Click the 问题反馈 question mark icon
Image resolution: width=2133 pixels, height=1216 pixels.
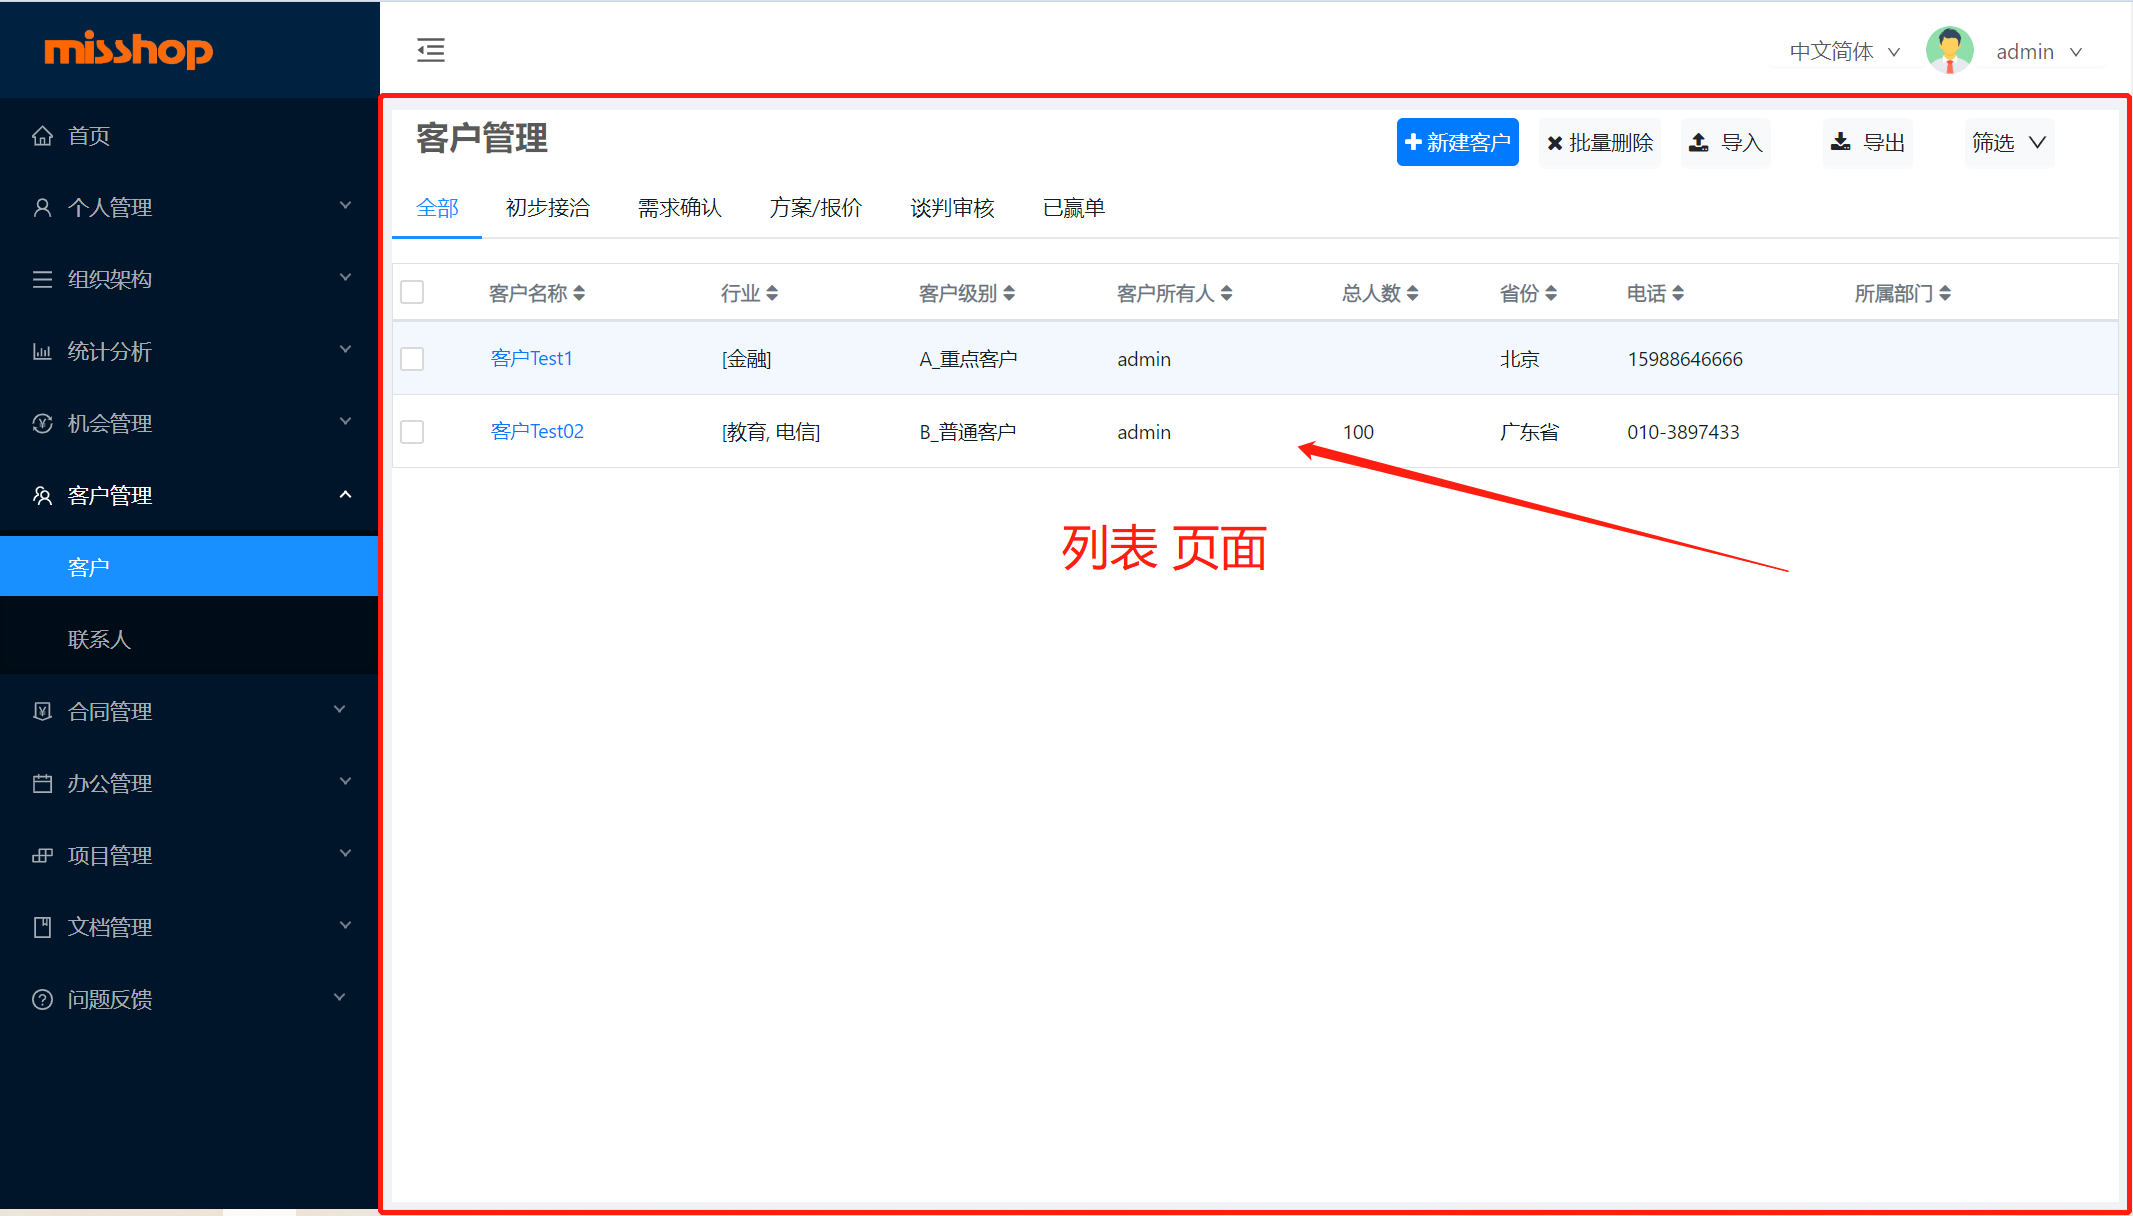click(42, 999)
